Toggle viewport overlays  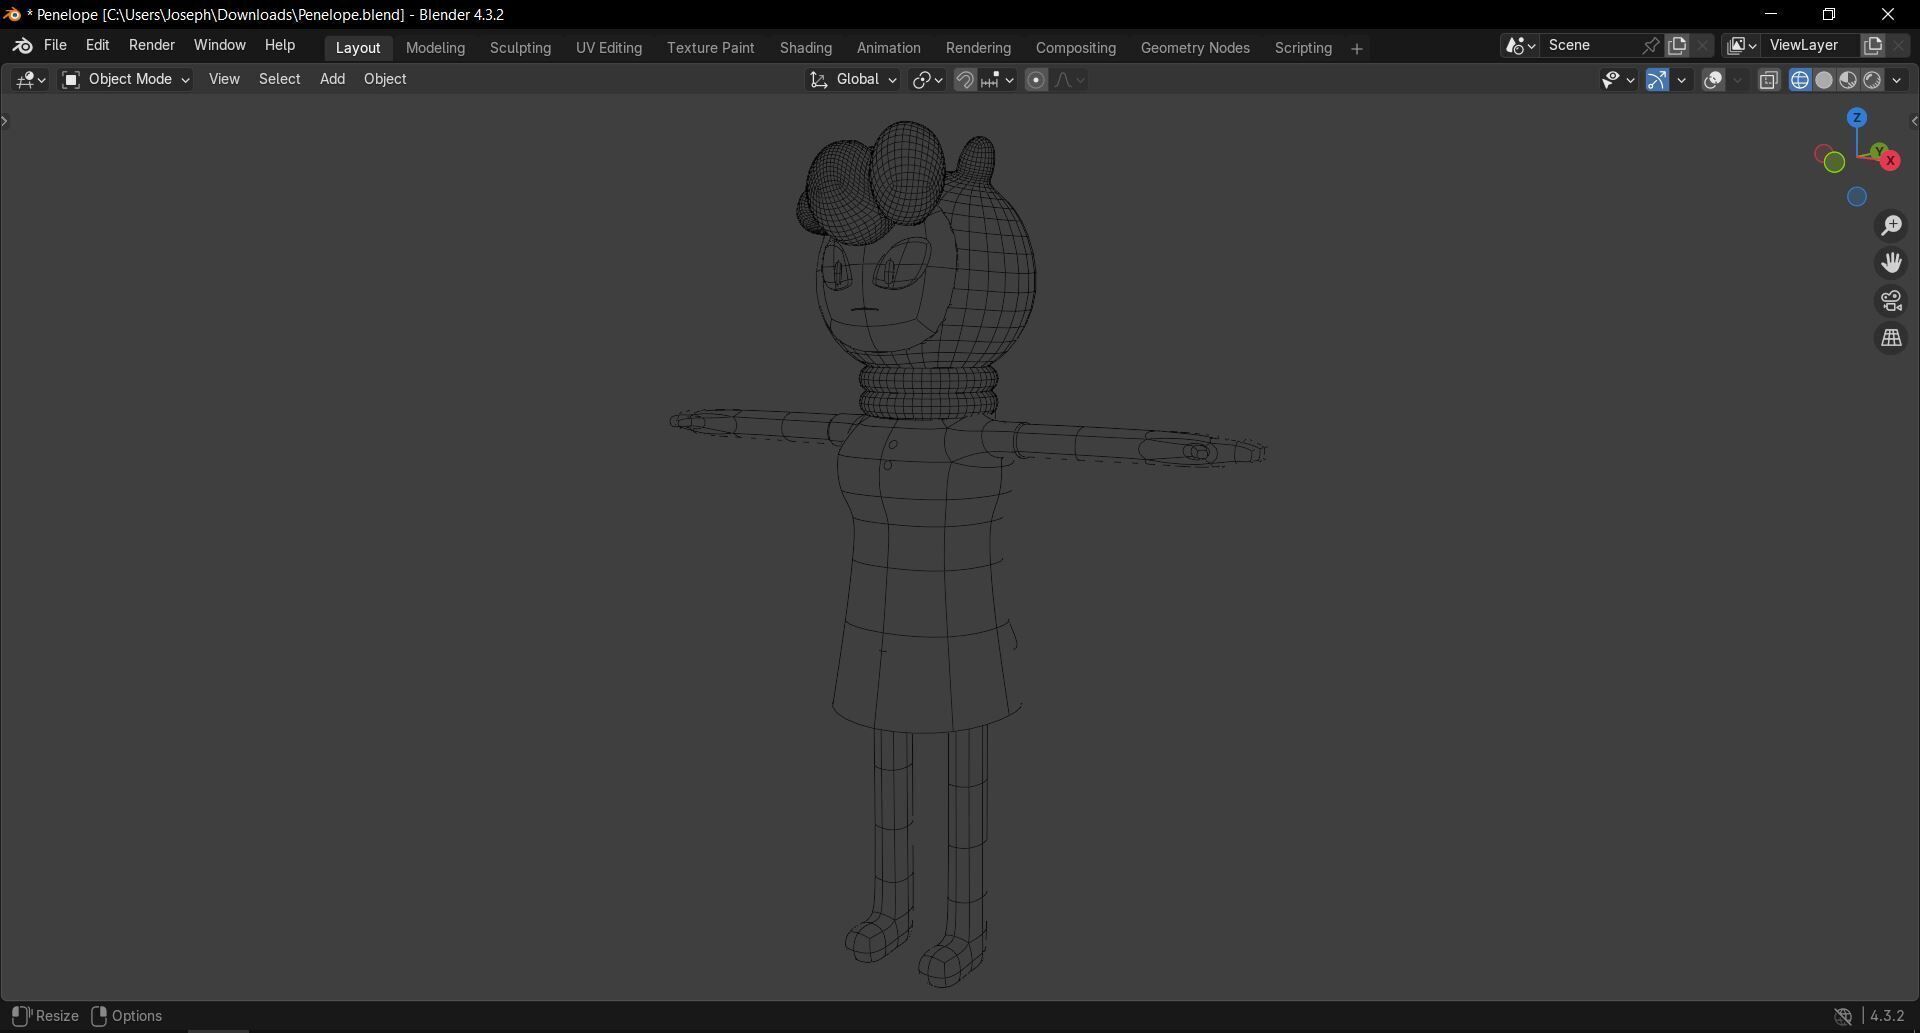[x=1713, y=80]
